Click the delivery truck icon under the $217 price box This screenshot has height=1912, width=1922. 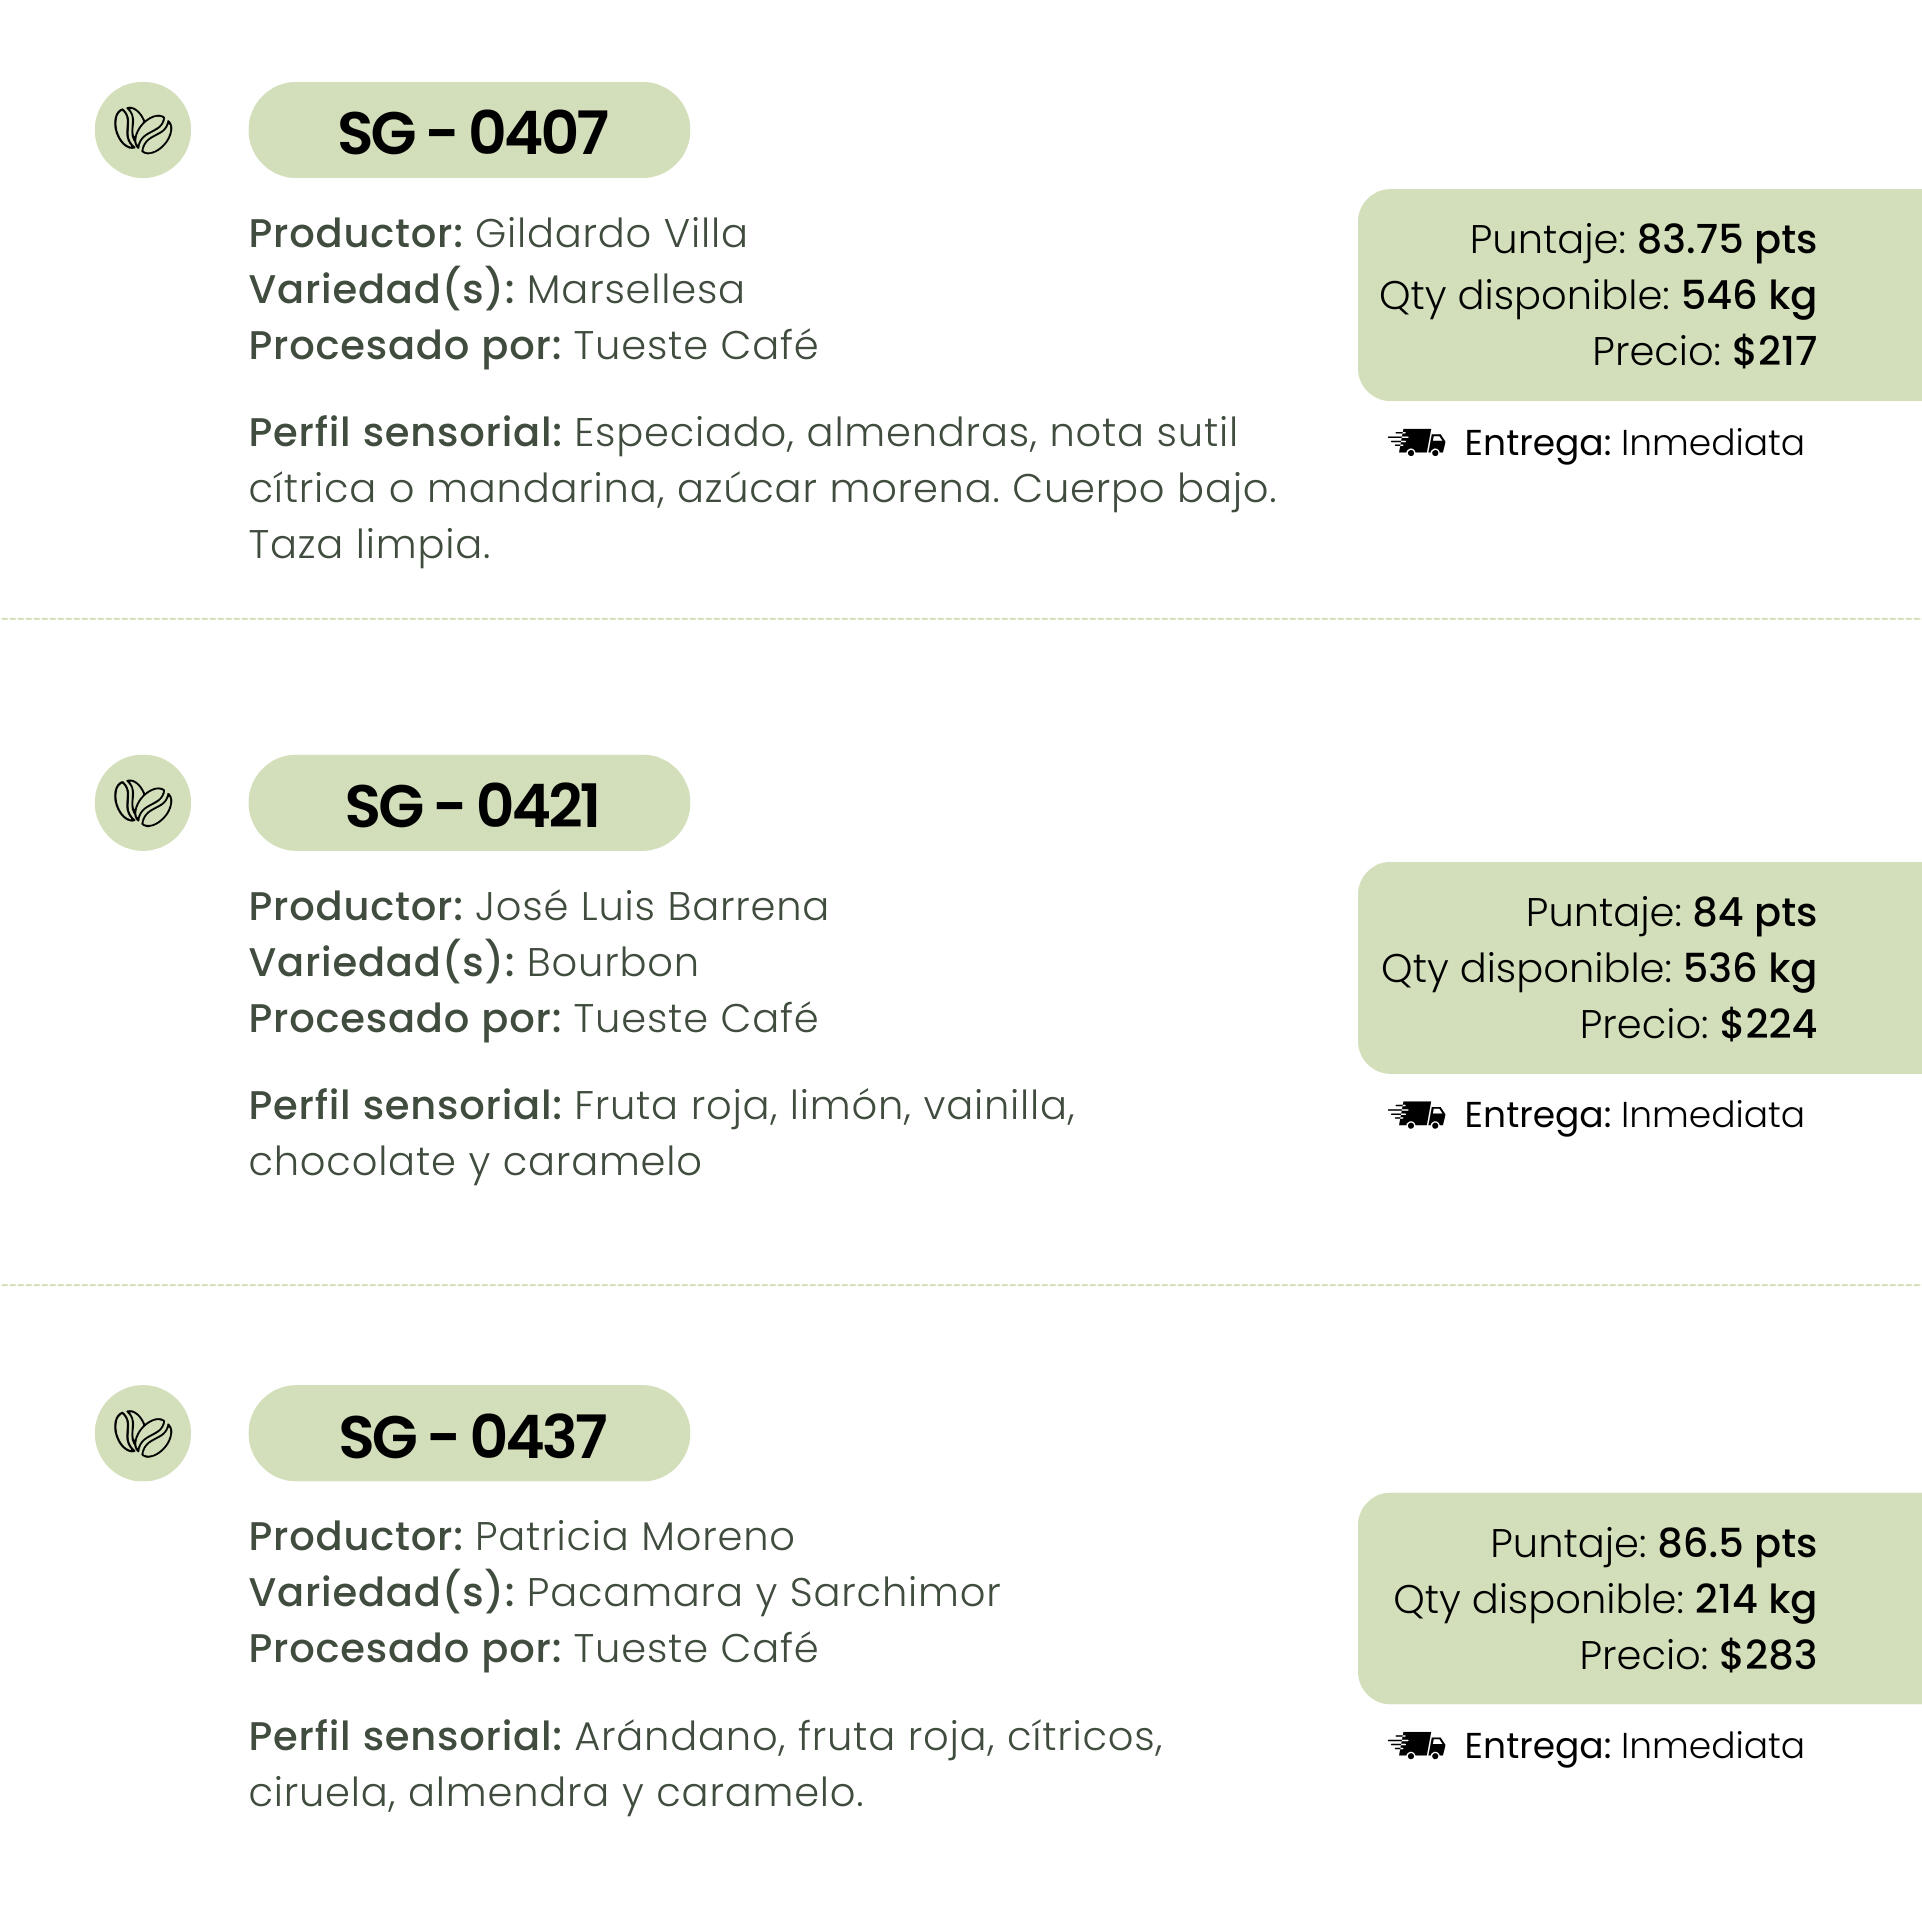1417,442
